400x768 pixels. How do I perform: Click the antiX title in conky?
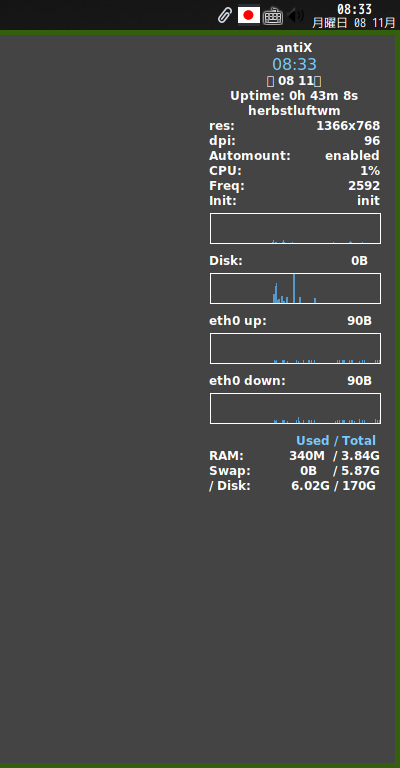(294, 48)
